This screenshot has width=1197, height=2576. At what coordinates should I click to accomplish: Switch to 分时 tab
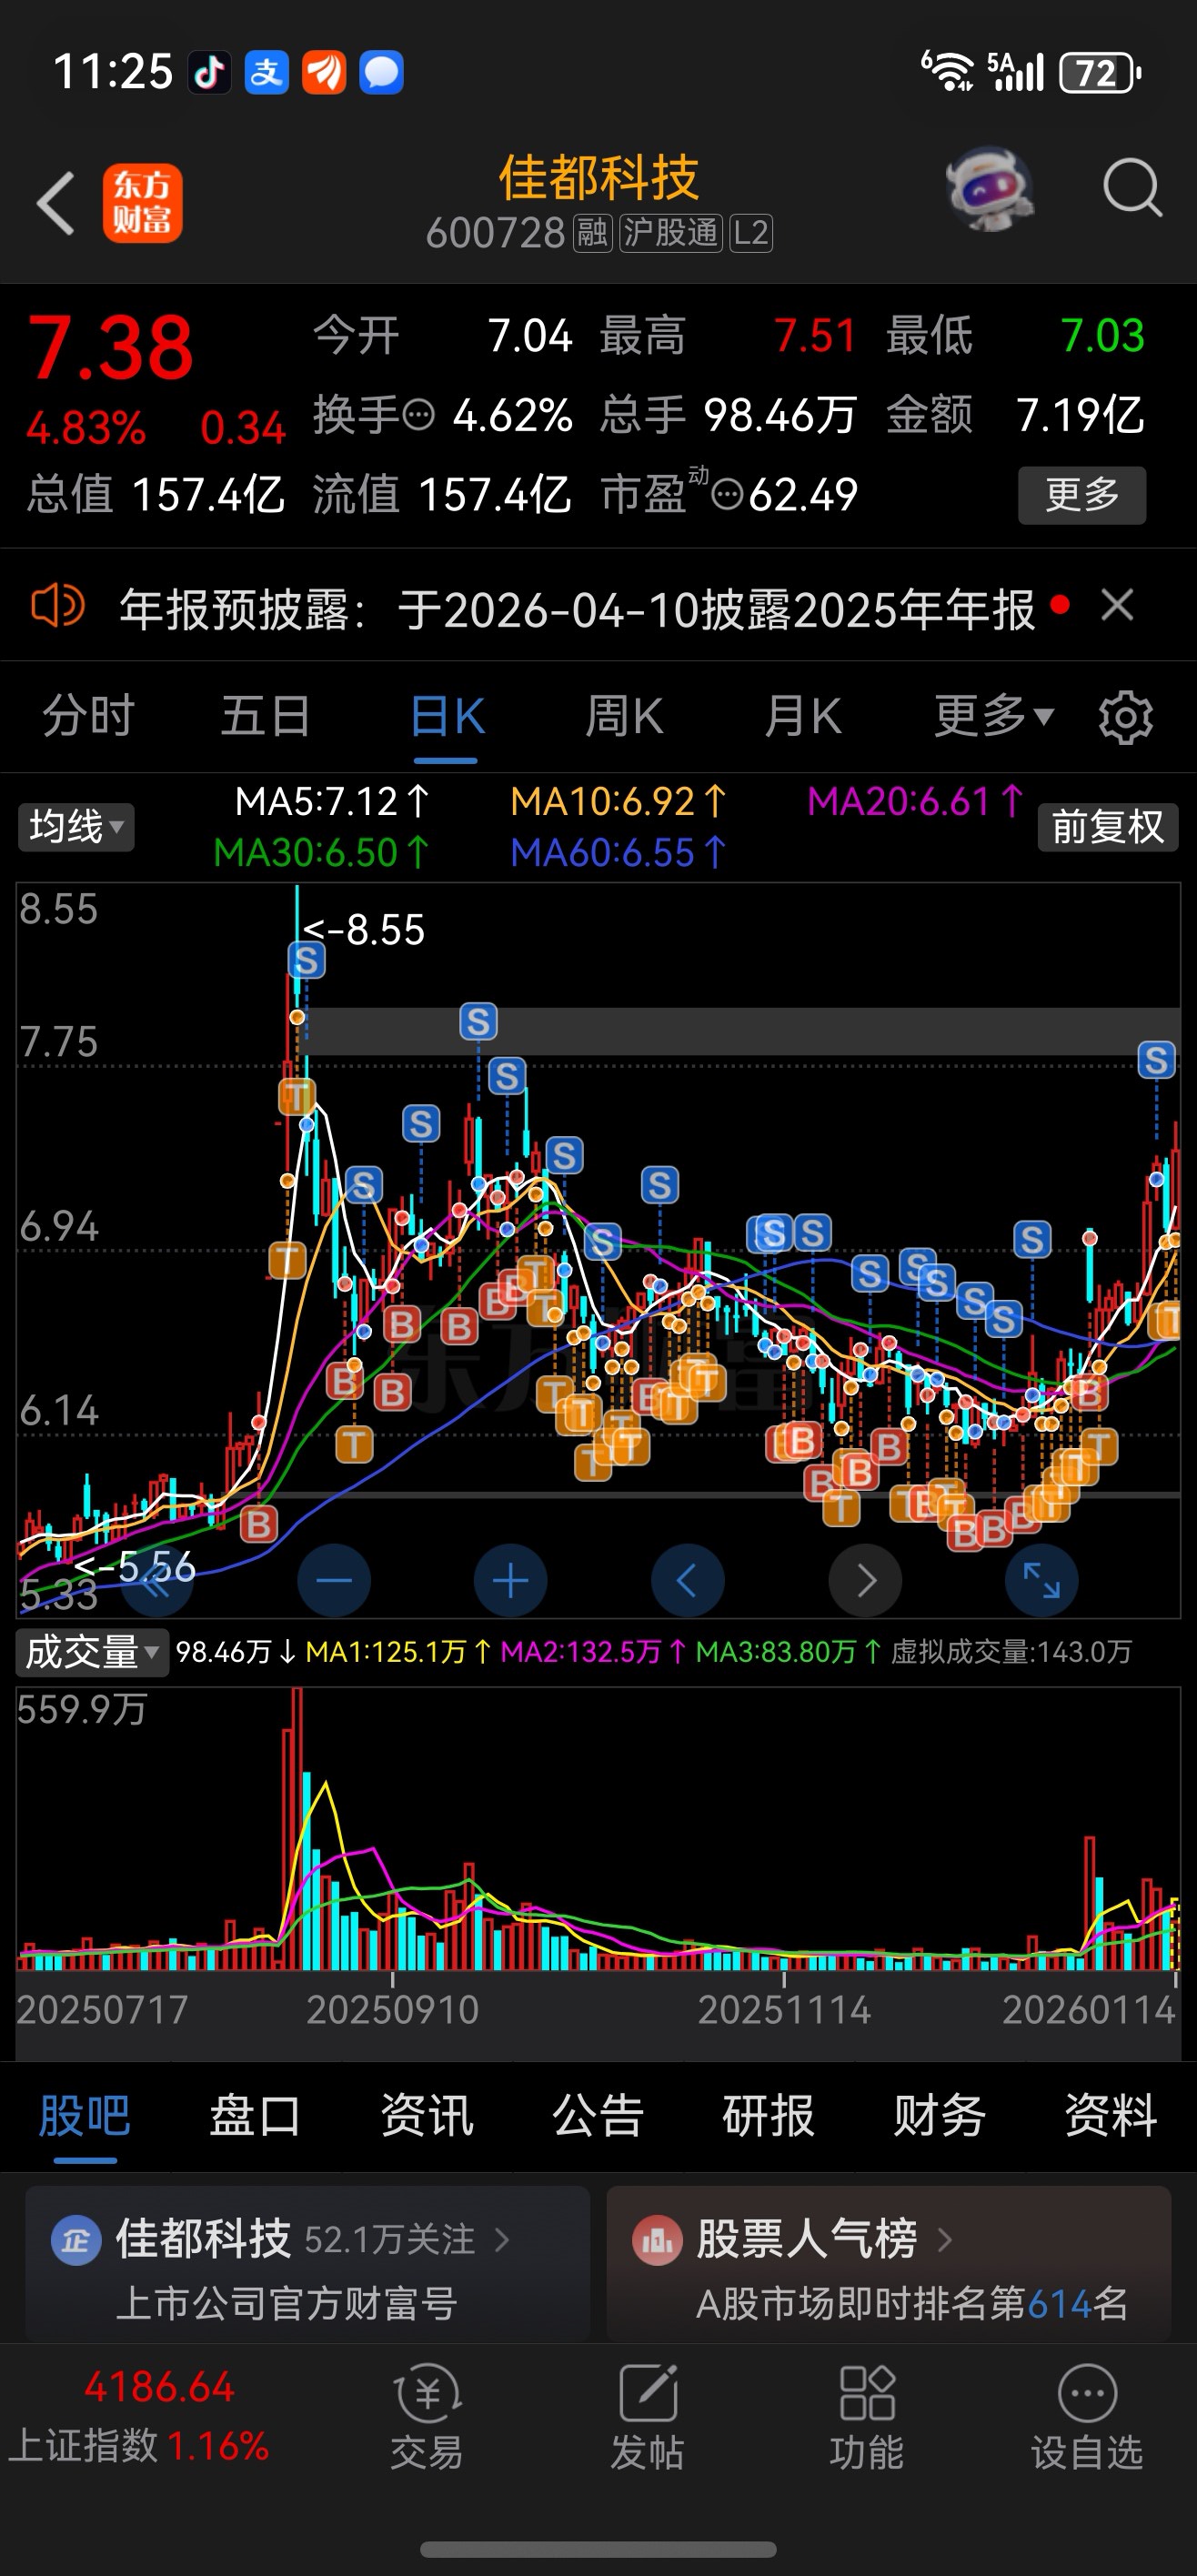point(88,716)
